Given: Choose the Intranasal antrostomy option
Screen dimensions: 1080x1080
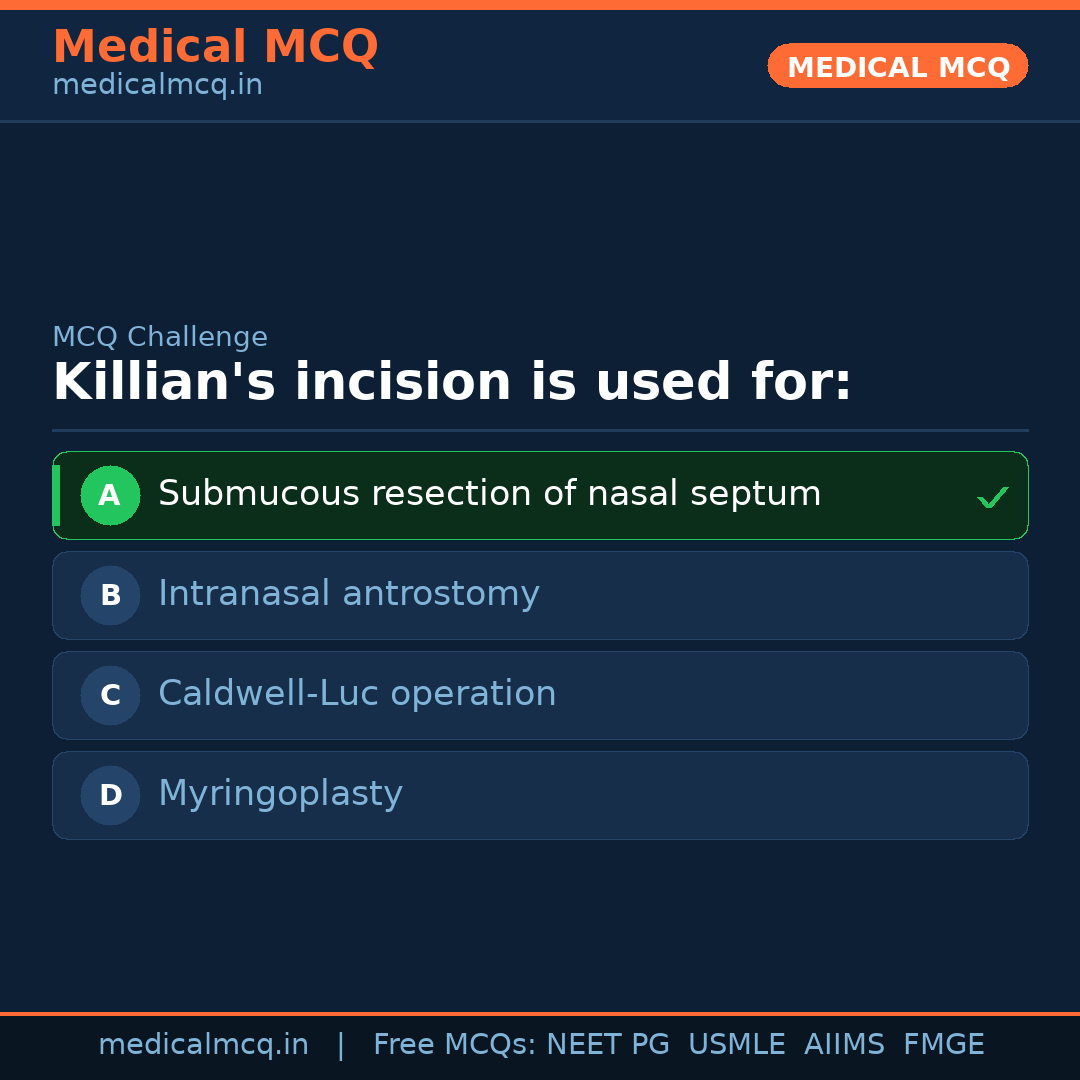Looking at the screenshot, I should [x=348, y=594].
